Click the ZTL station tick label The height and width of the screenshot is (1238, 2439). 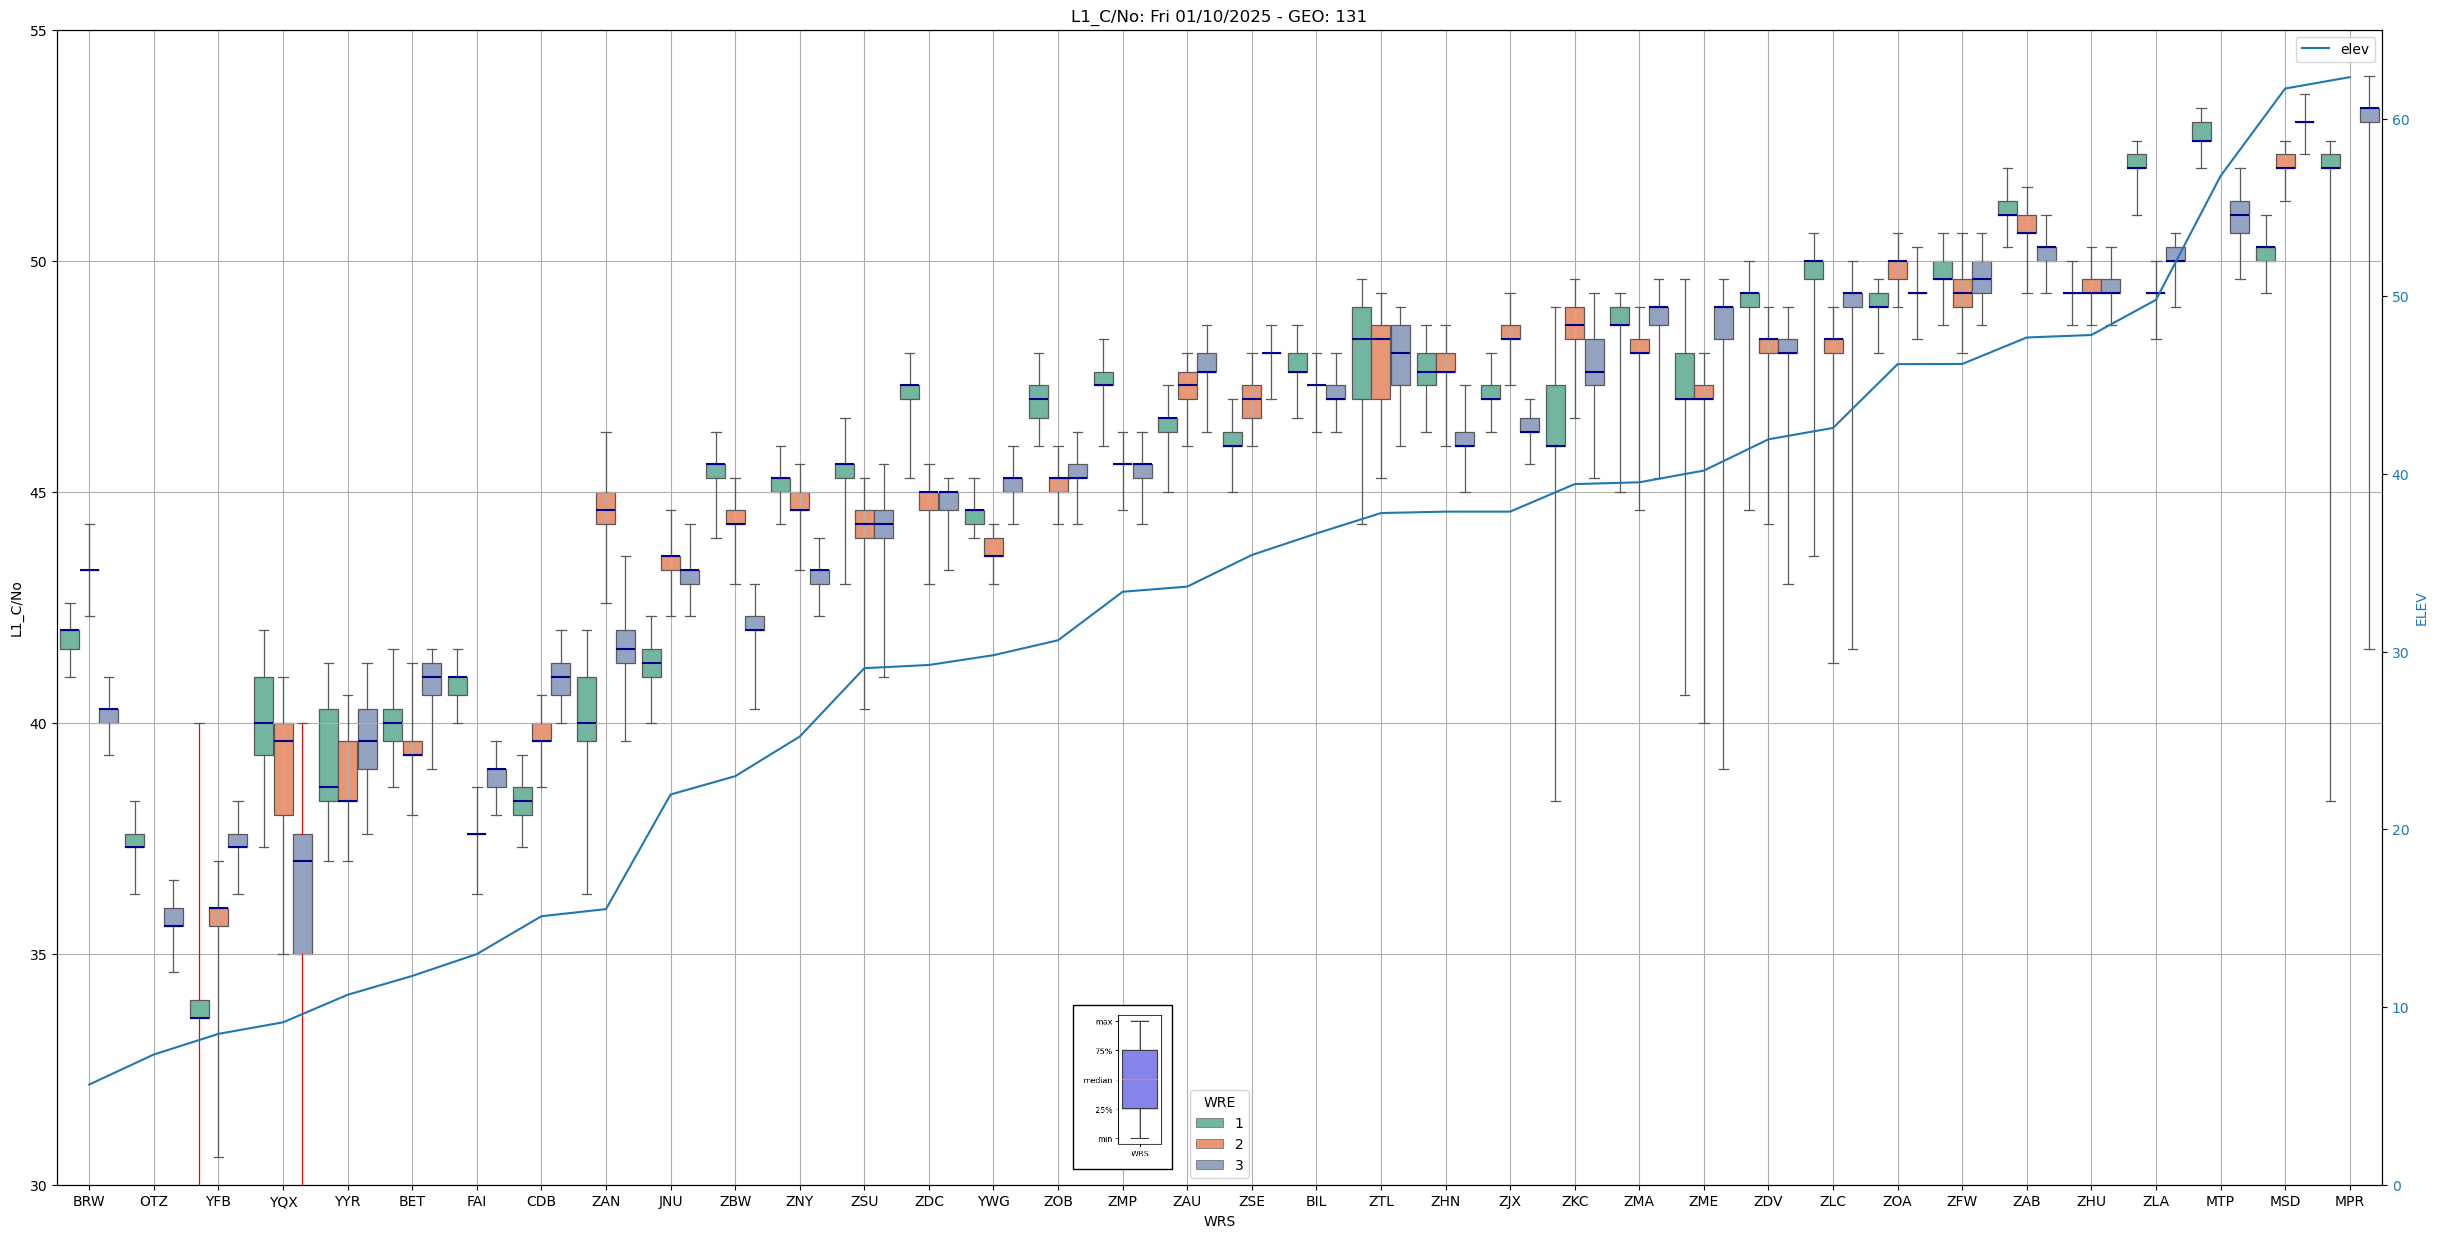coord(1381,1201)
